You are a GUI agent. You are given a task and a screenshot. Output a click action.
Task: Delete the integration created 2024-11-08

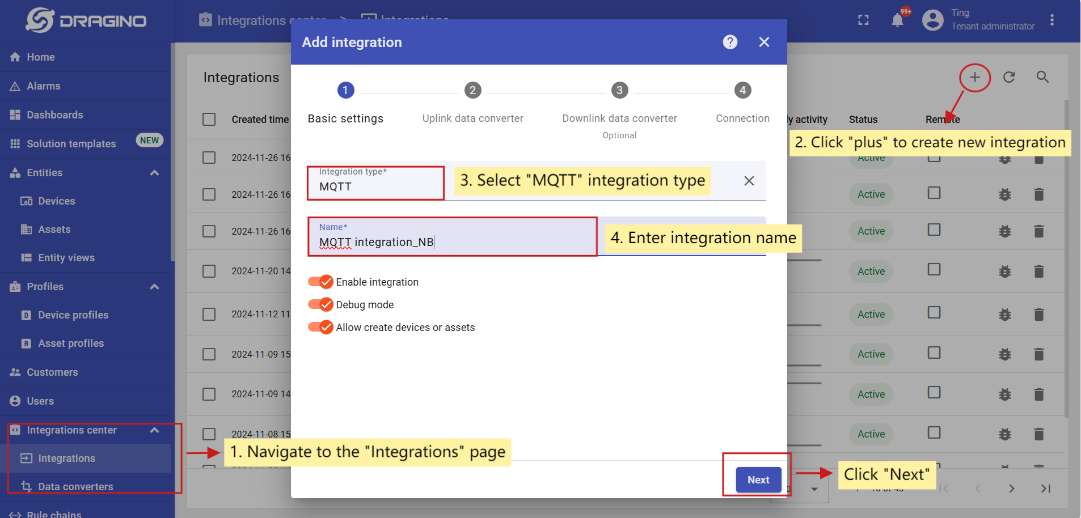pos(1039,435)
